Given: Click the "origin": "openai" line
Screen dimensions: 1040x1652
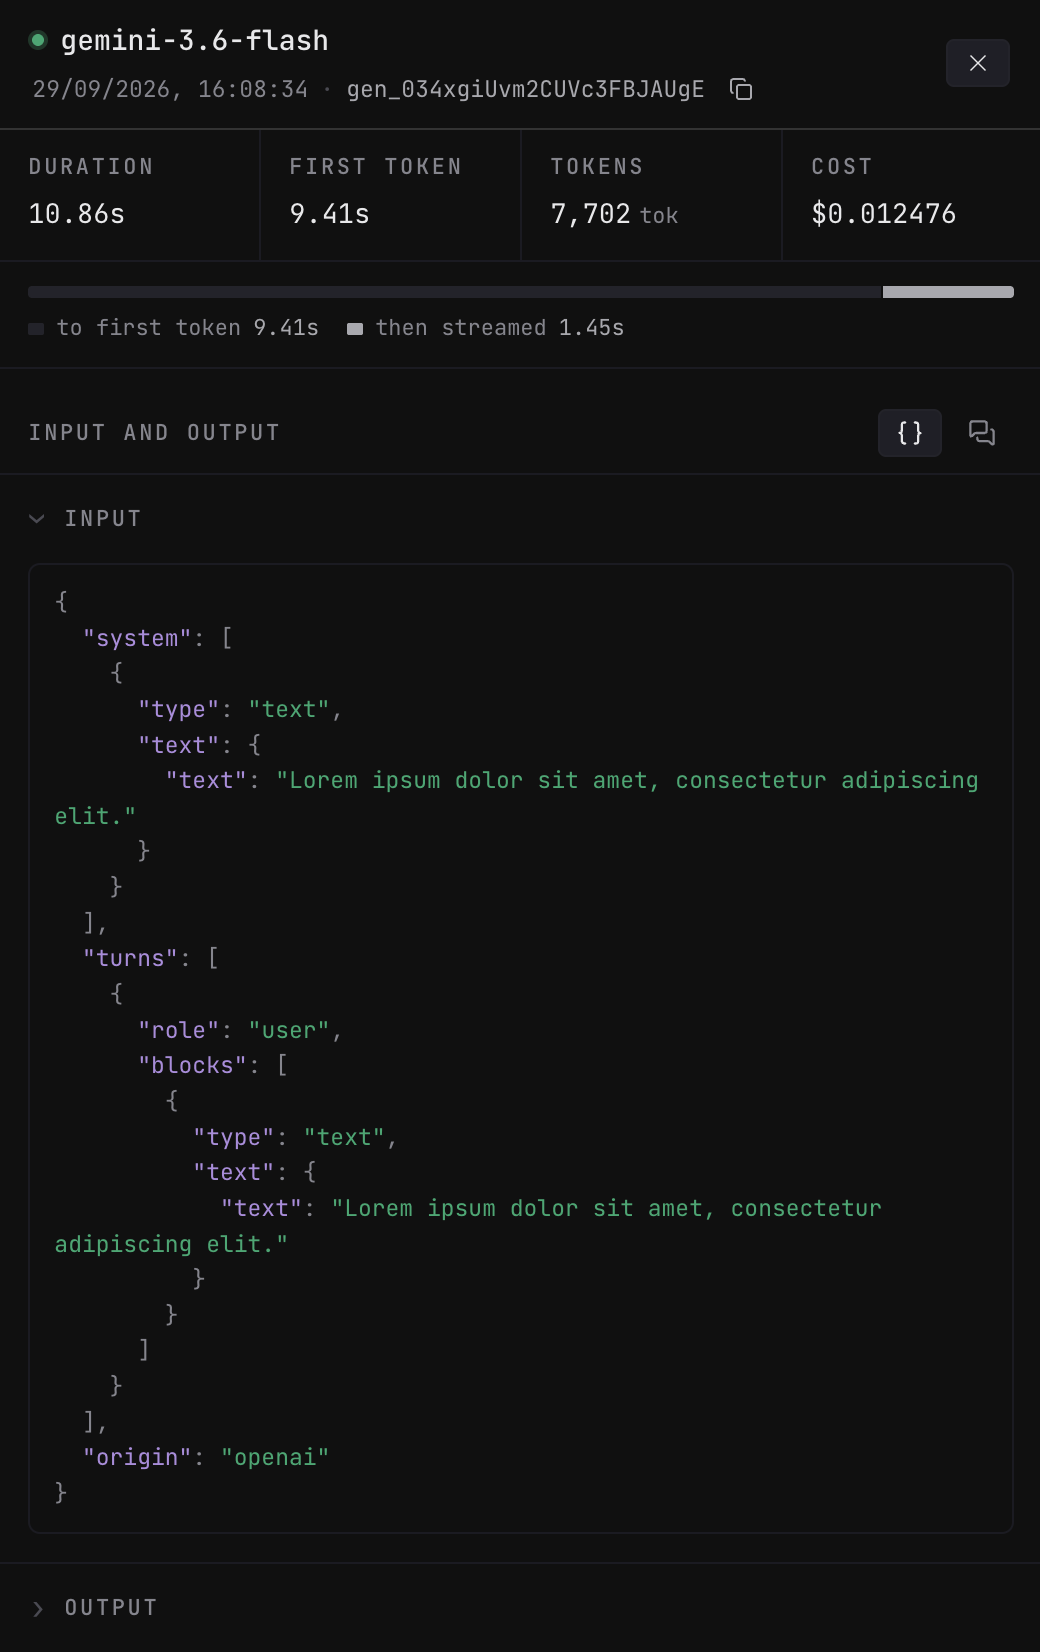Looking at the screenshot, I should (206, 1457).
